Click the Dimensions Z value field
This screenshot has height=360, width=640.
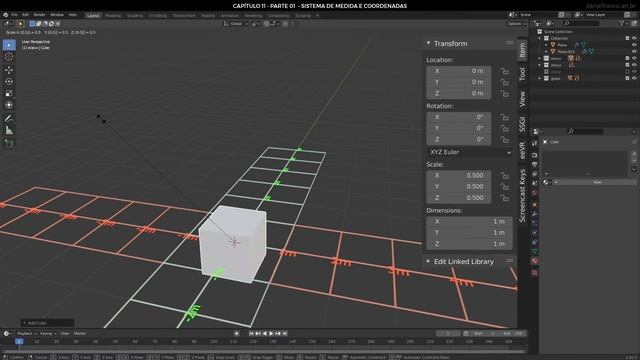coord(469,244)
